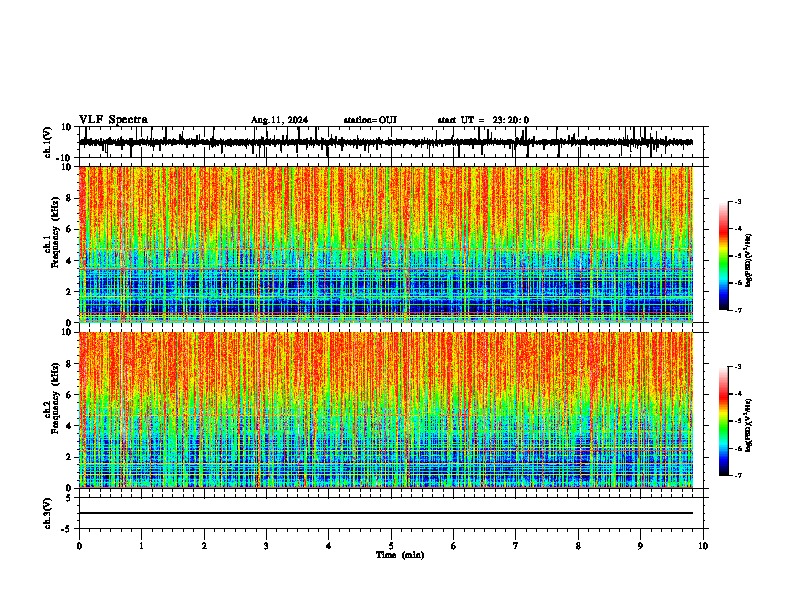This screenshot has width=792, height=612.
Task: Click the time axis tick label '9'
Action: 640,546
